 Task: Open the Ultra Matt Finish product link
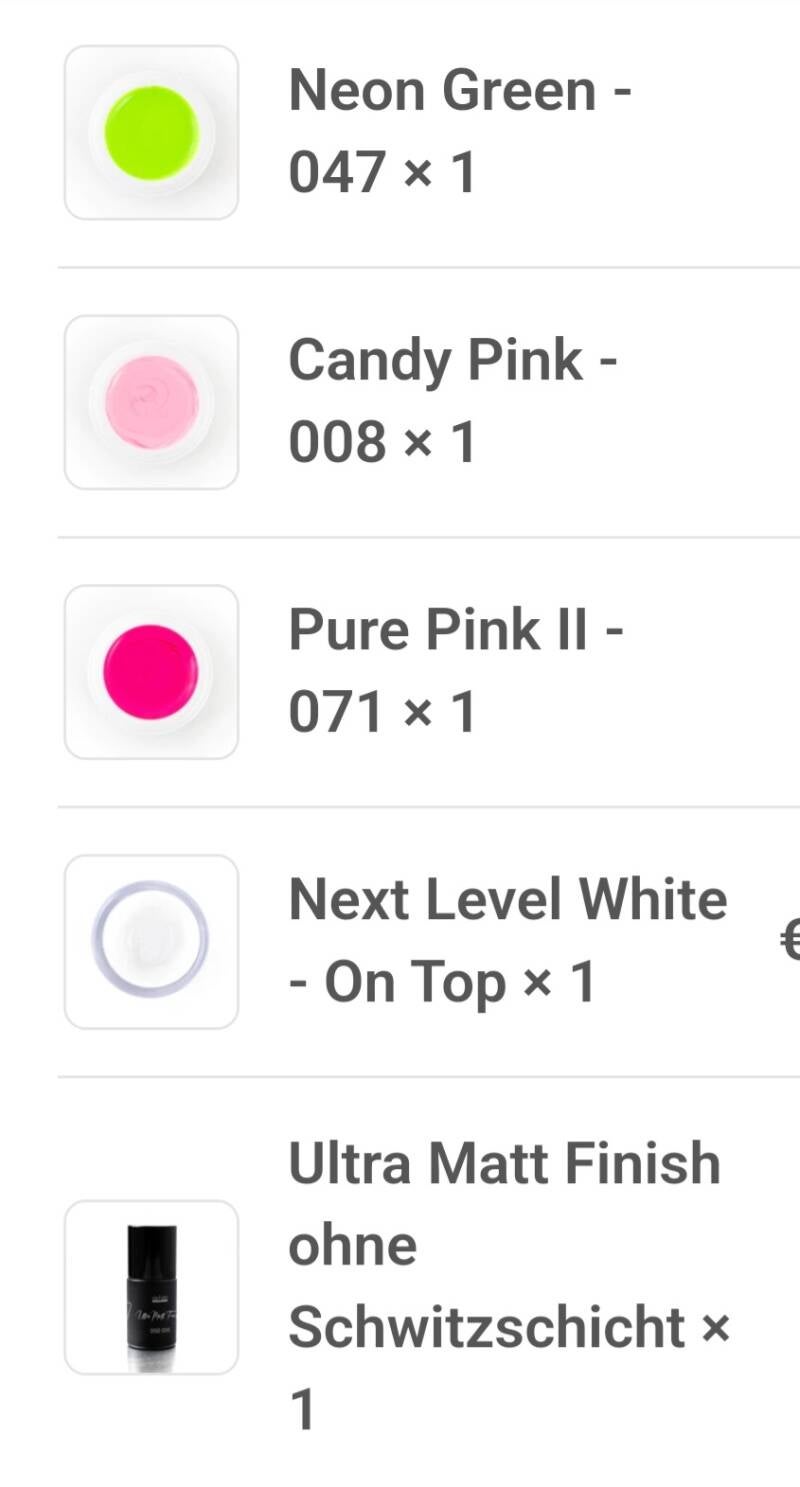pyautogui.click(x=504, y=1164)
